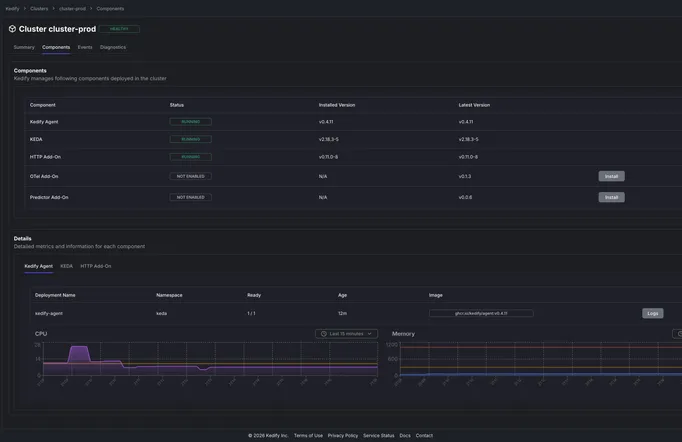Click RUNNING status badge of KEDA row
Viewport: 682px width, 442px height.
pyautogui.click(x=191, y=139)
